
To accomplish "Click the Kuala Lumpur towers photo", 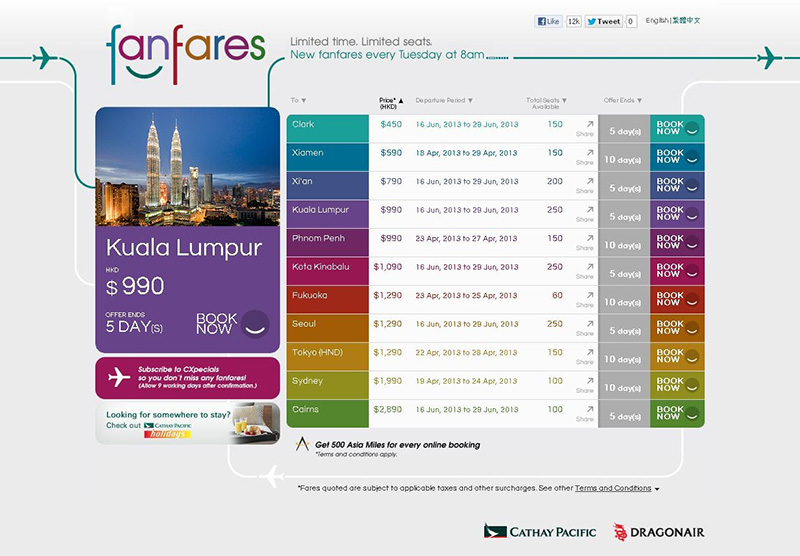I will (x=187, y=167).
